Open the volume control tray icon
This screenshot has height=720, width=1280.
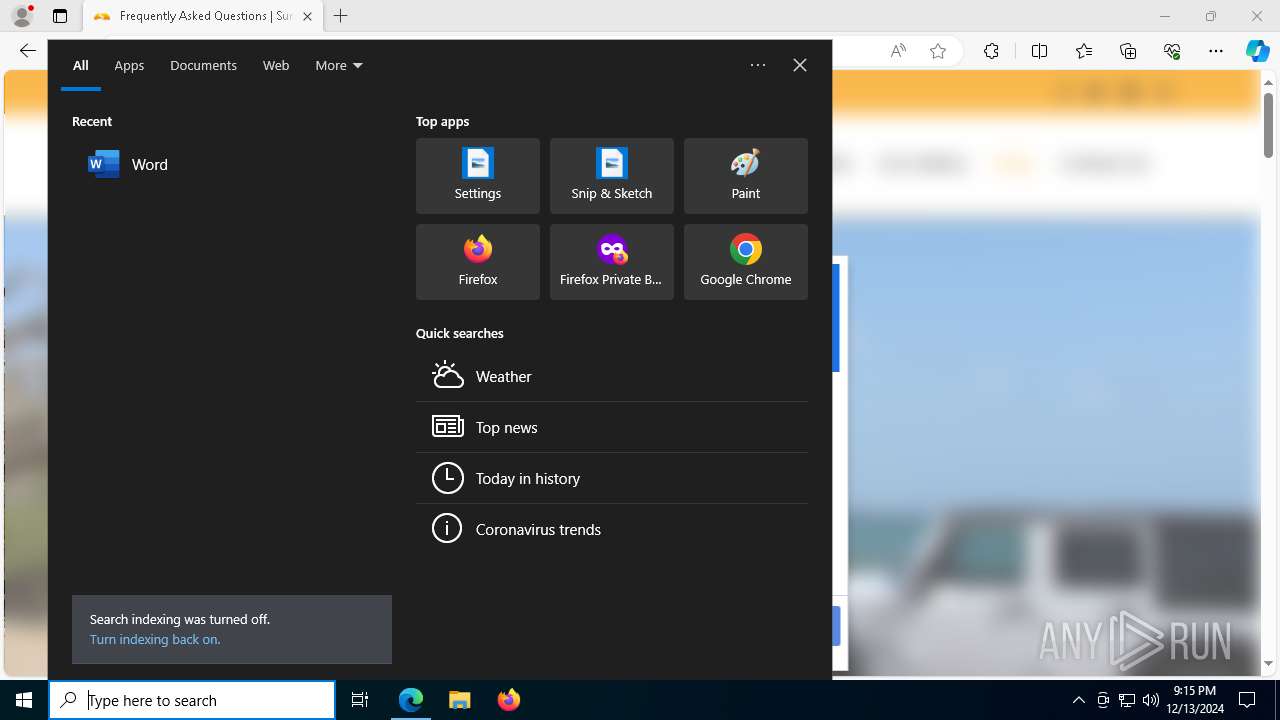(1151, 700)
